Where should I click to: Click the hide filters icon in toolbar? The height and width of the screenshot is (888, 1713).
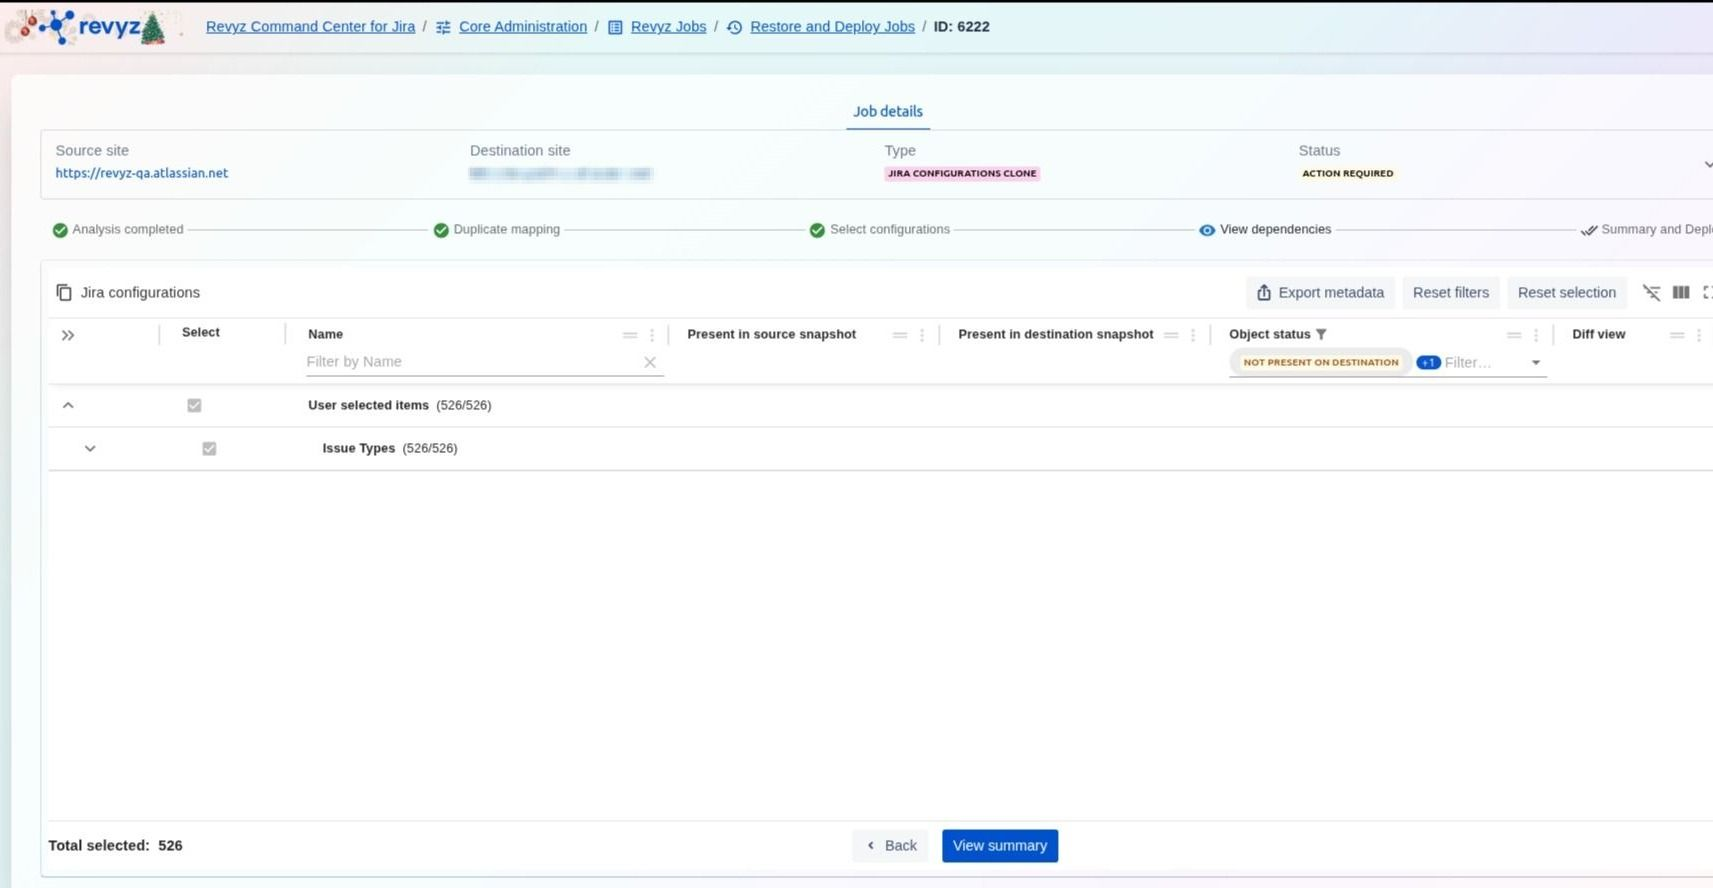[1651, 292]
